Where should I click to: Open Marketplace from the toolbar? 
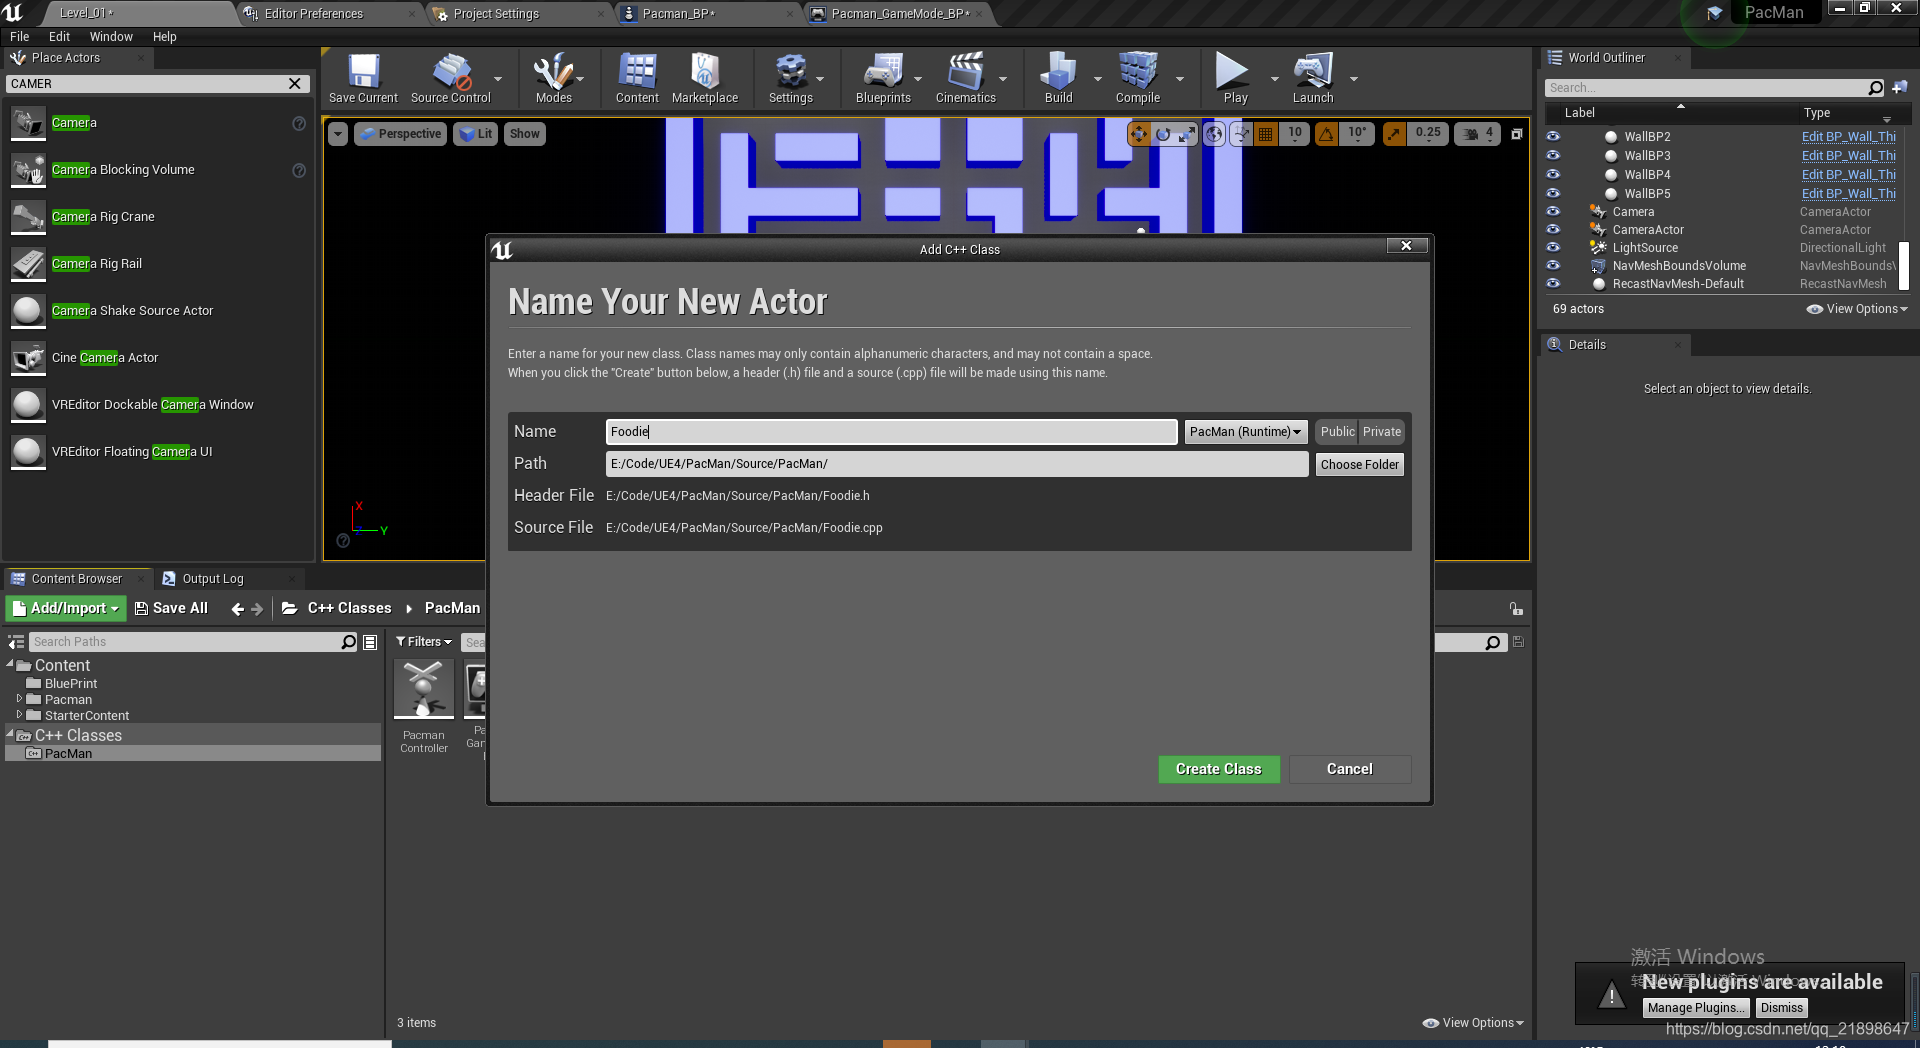(x=705, y=78)
